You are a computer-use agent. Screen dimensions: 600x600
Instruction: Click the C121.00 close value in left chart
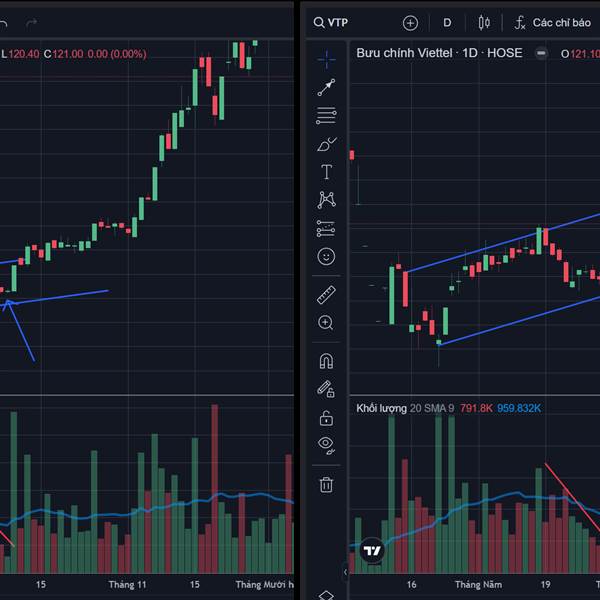(x=64, y=54)
